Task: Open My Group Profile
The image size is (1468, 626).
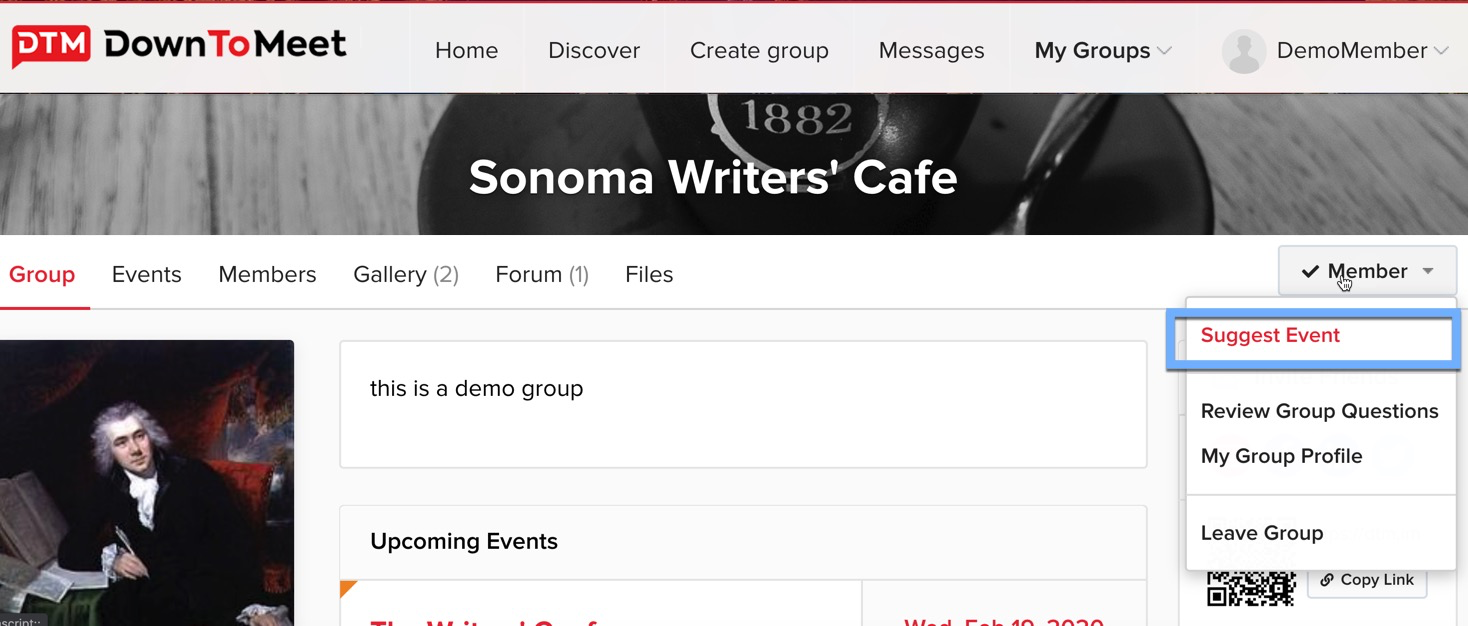Action: (x=1281, y=456)
